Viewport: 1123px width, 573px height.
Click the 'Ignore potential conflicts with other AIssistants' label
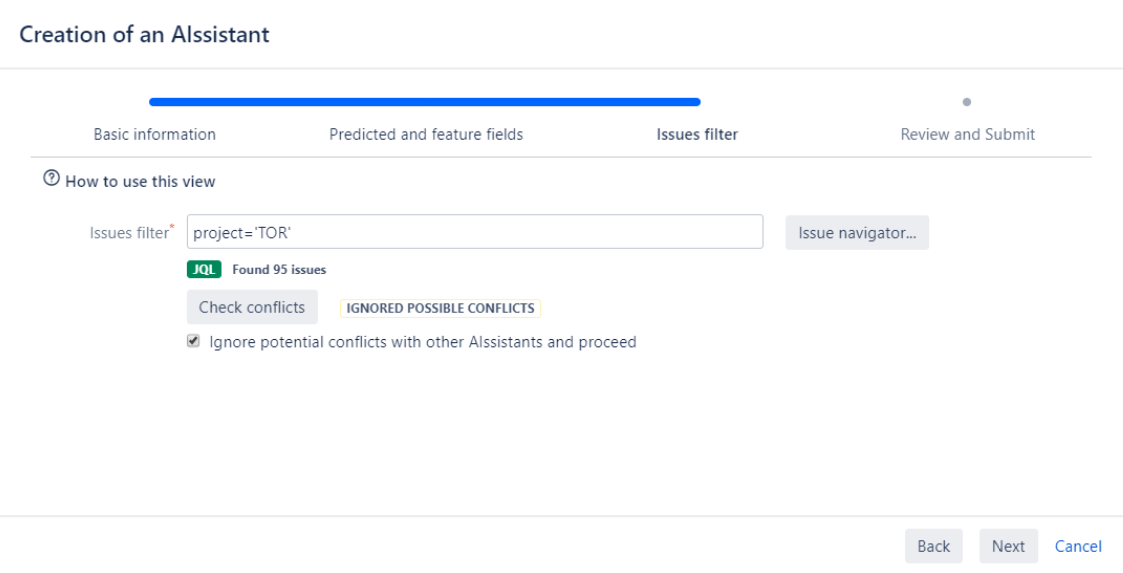422,342
